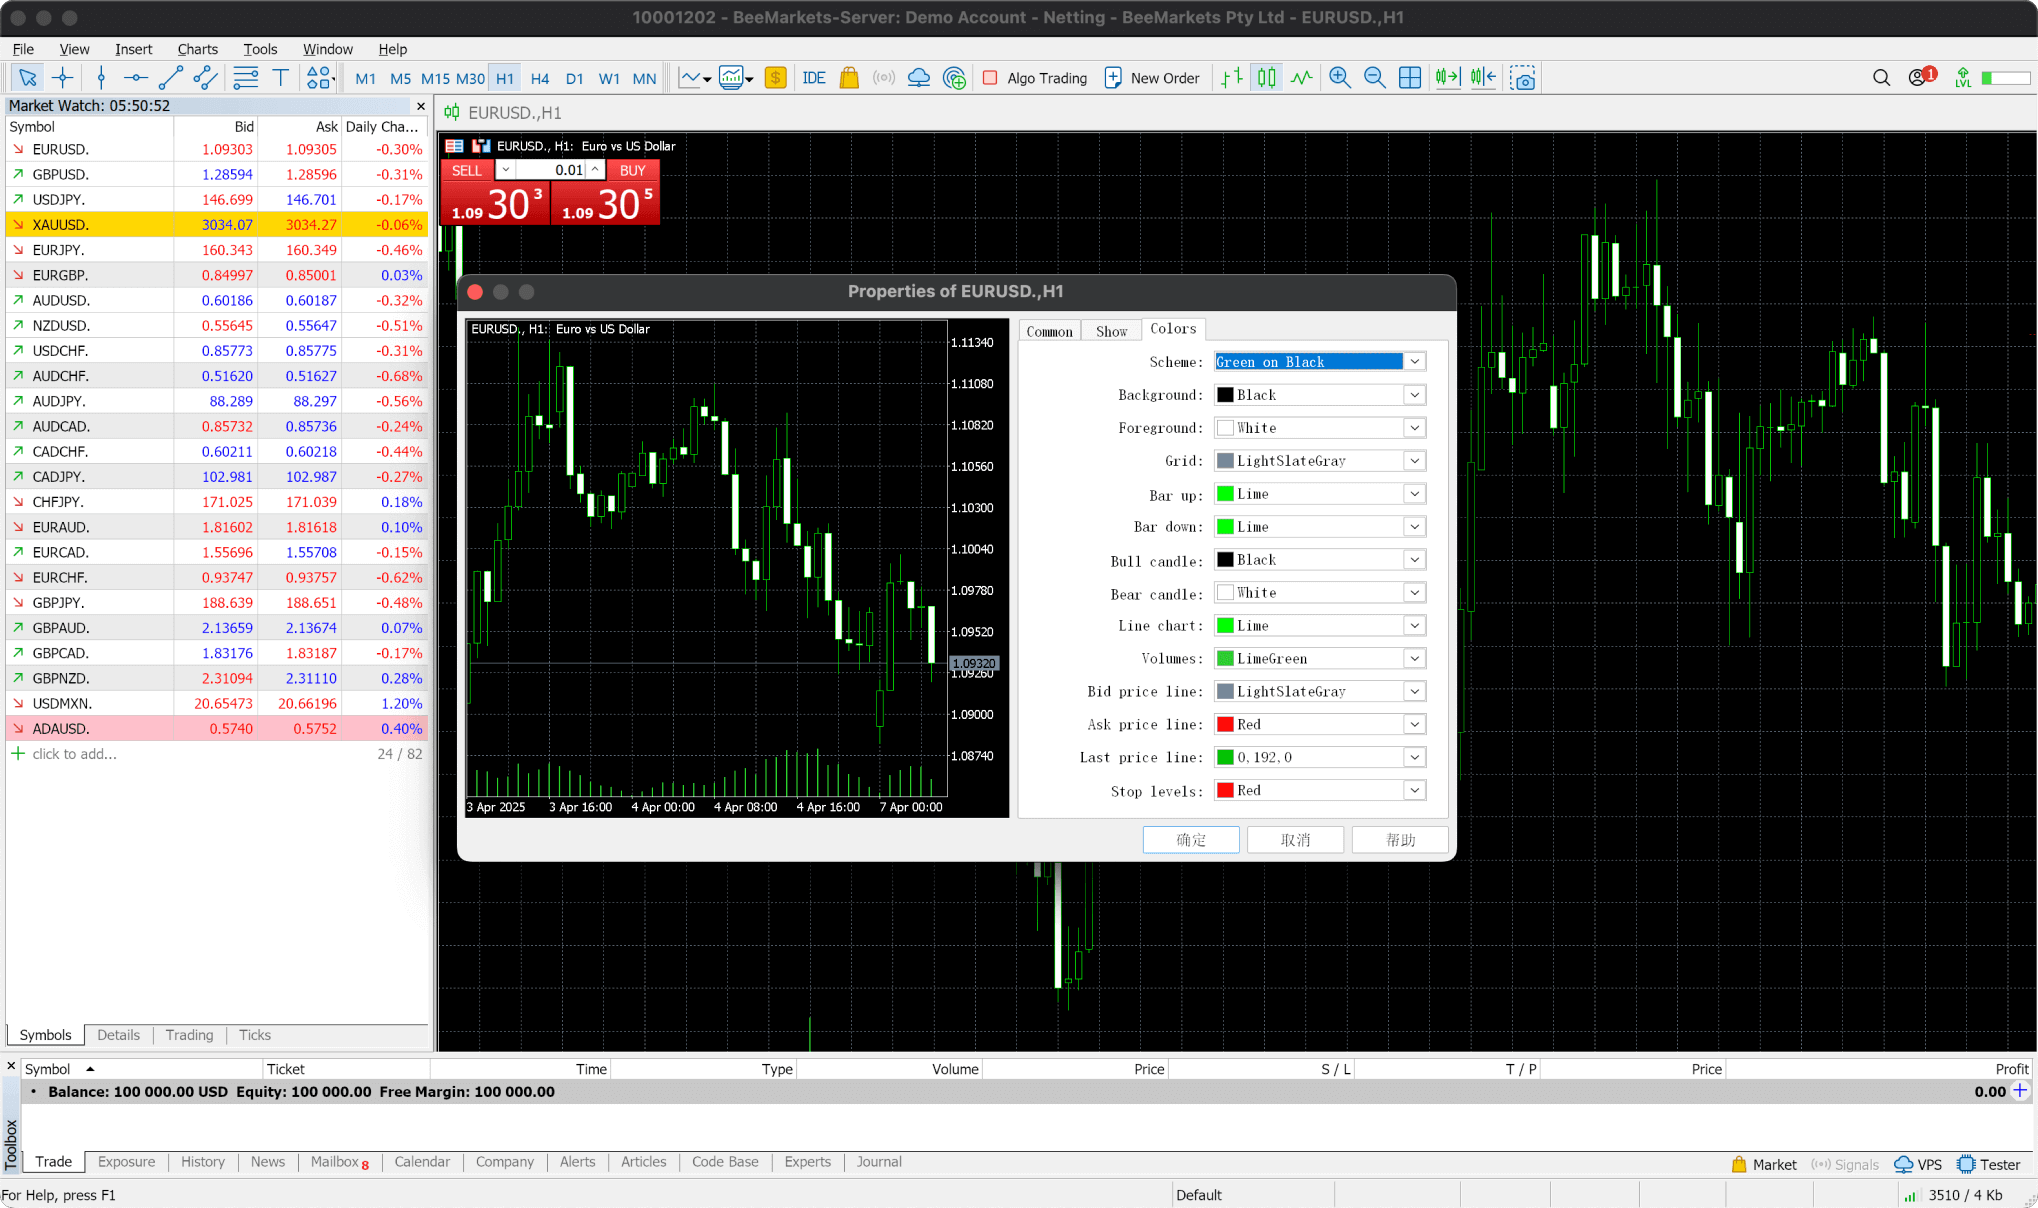Click the zoom in magnifier icon

point(1340,78)
